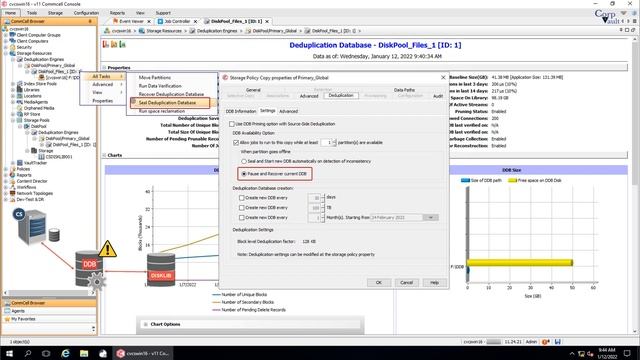Collapse the Storage Pools tree node
640x360 pixels.
point(13,120)
